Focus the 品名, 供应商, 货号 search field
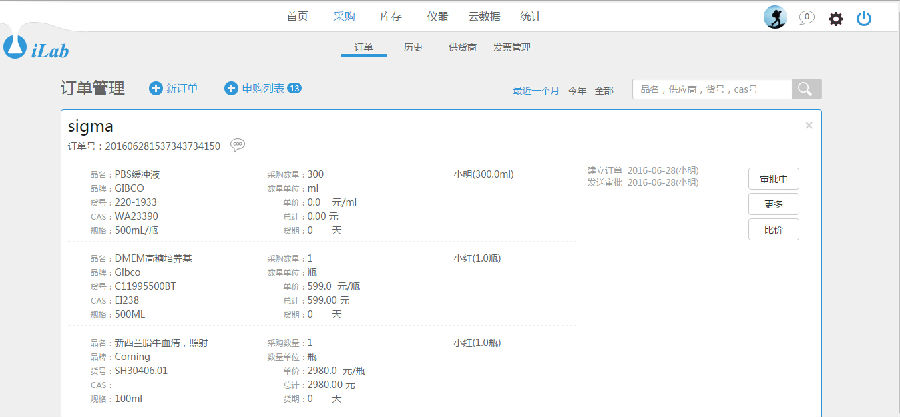 (712, 89)
